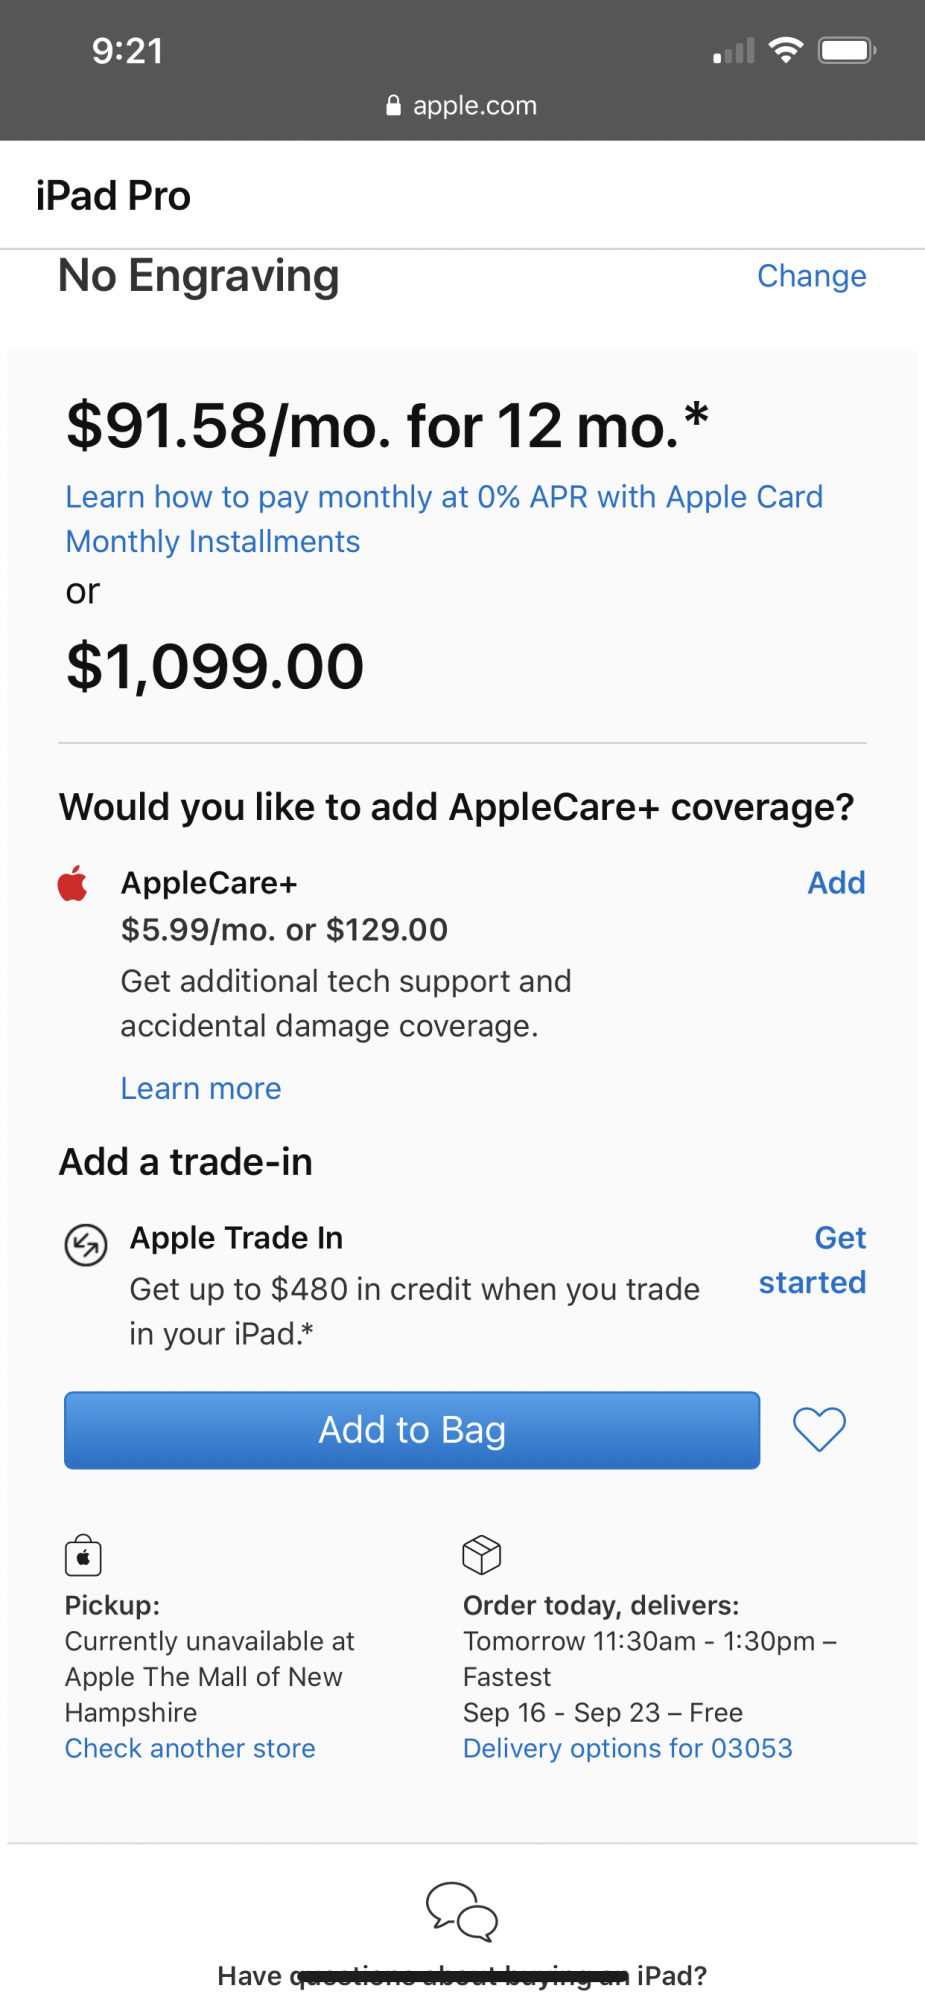Screen dimensions: 925x2000
Task: Click the red AppleCare+ apple logo
Action: (73, 883)
